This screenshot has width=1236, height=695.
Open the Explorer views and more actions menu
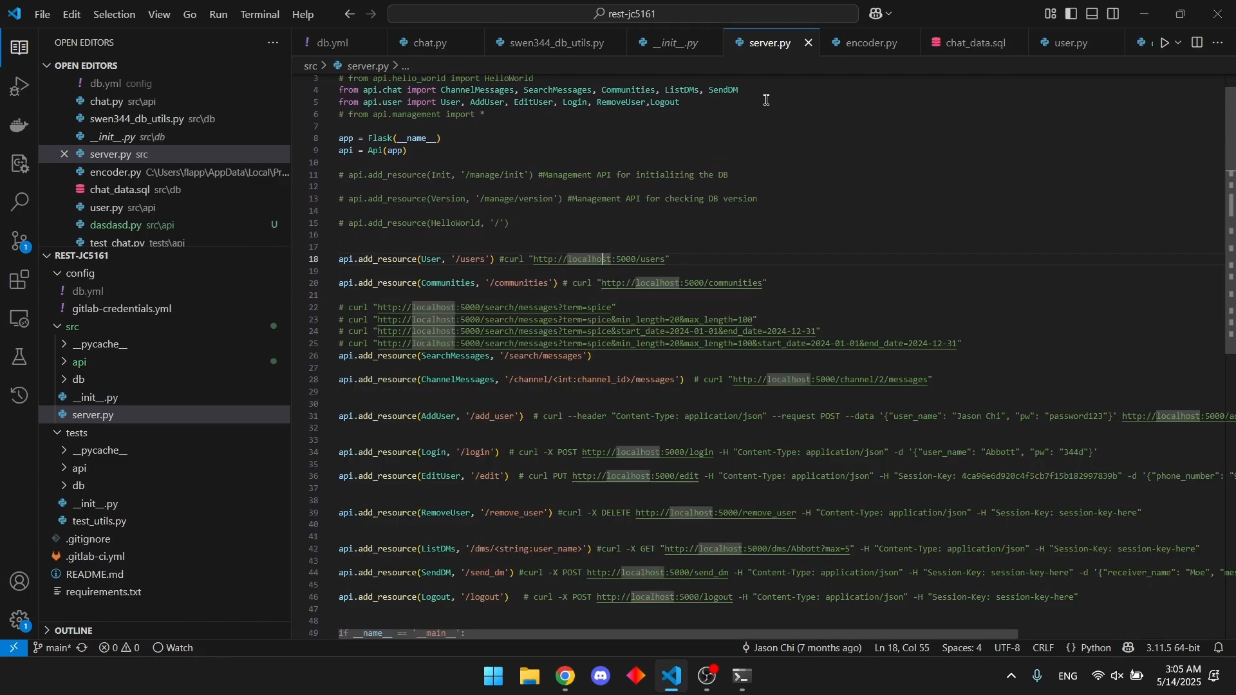pos(273,43)
